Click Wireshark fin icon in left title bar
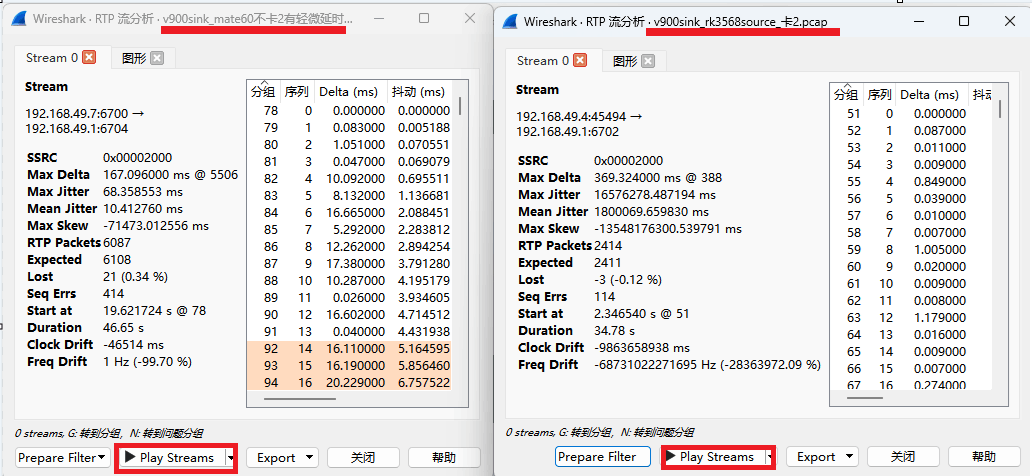The image size is (1032, 476). [x=19, y=18]
